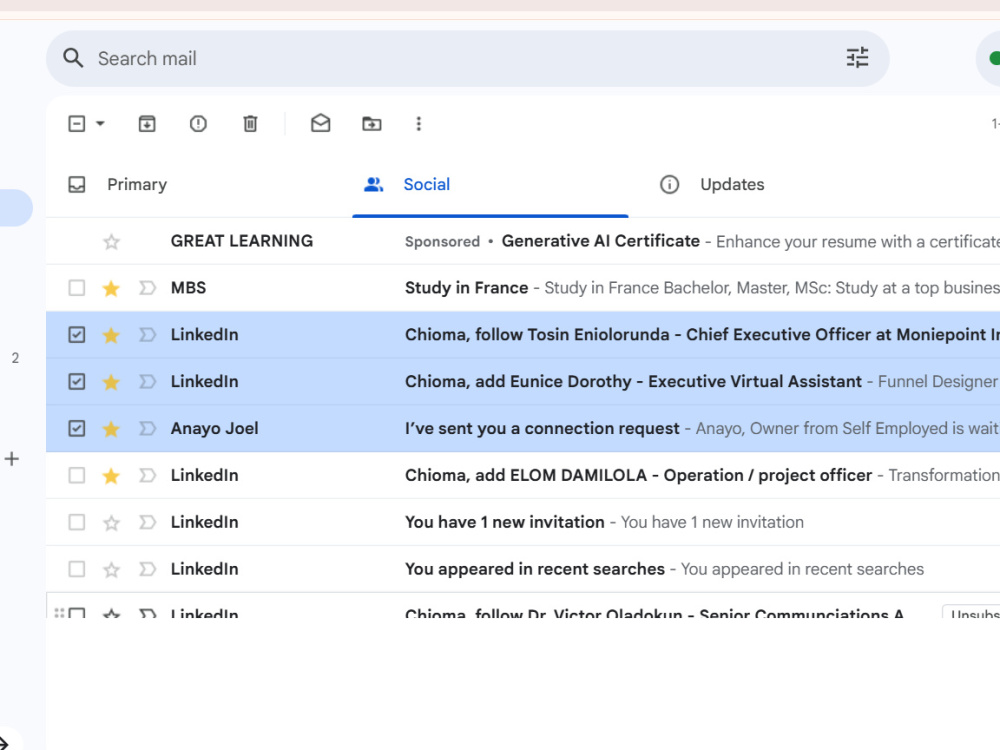Star the GREAT LEARNING sponsored email
Image resolution: width=1000 pixels, height=750 pixels.
[112, 242]
